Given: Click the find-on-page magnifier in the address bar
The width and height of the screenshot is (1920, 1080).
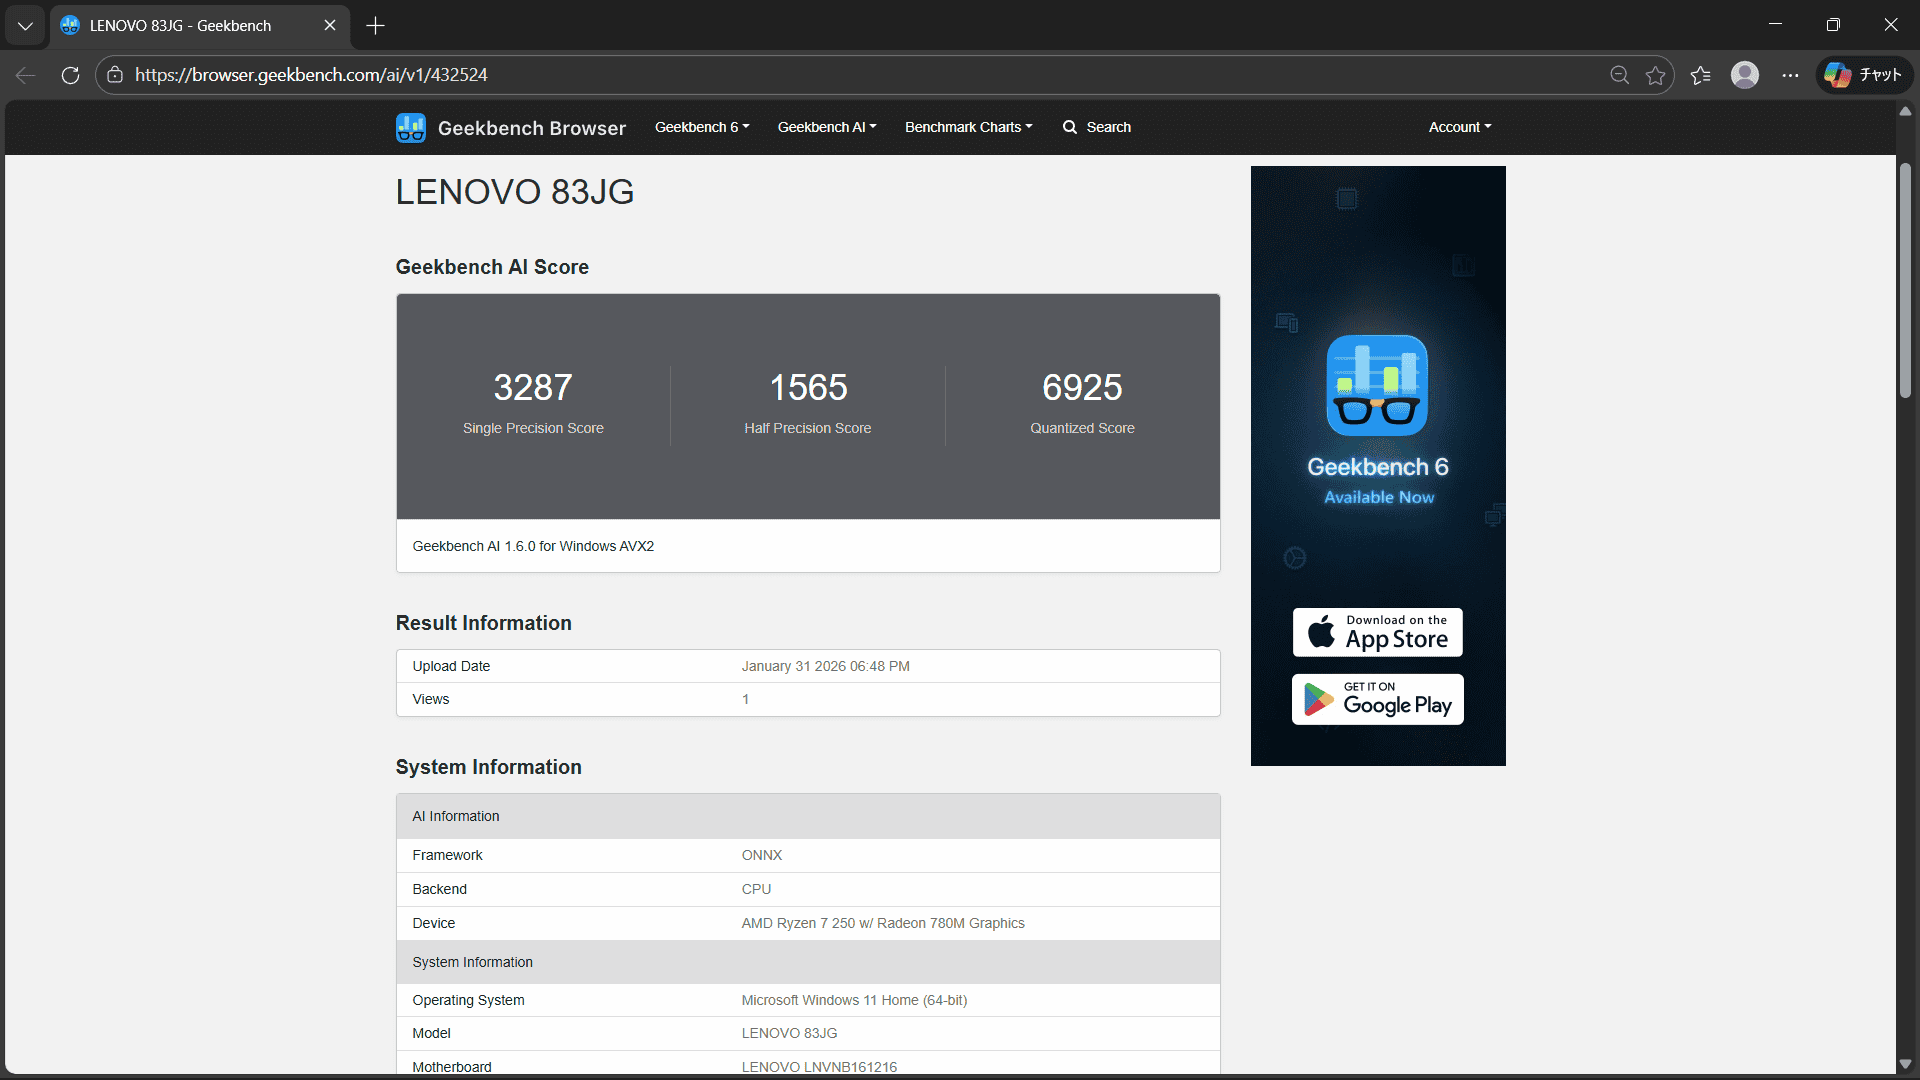Looking at the screenshot, I should pos(1619,75).
